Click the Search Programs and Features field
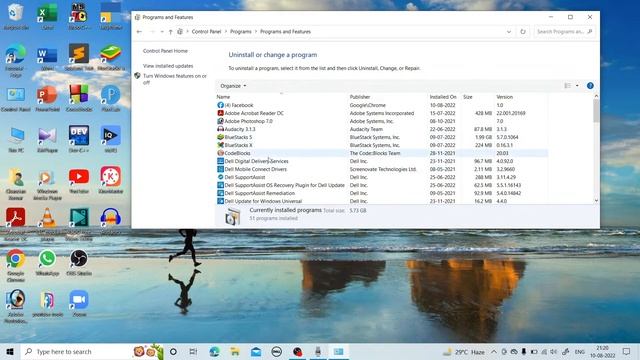 [564, 31]
